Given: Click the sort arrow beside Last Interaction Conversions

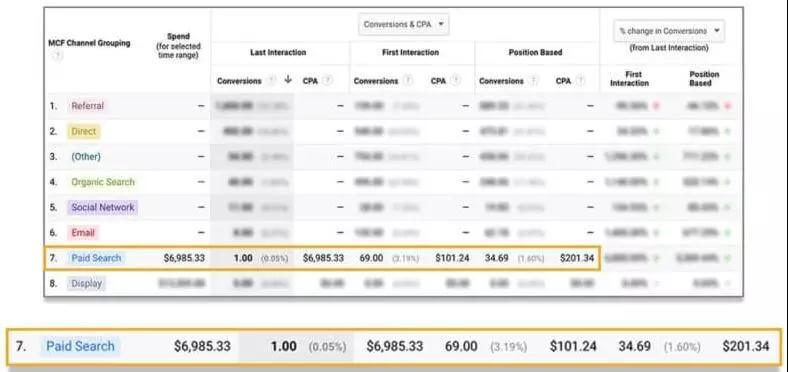Looking at the screenshot, I should tap(288, 79).
